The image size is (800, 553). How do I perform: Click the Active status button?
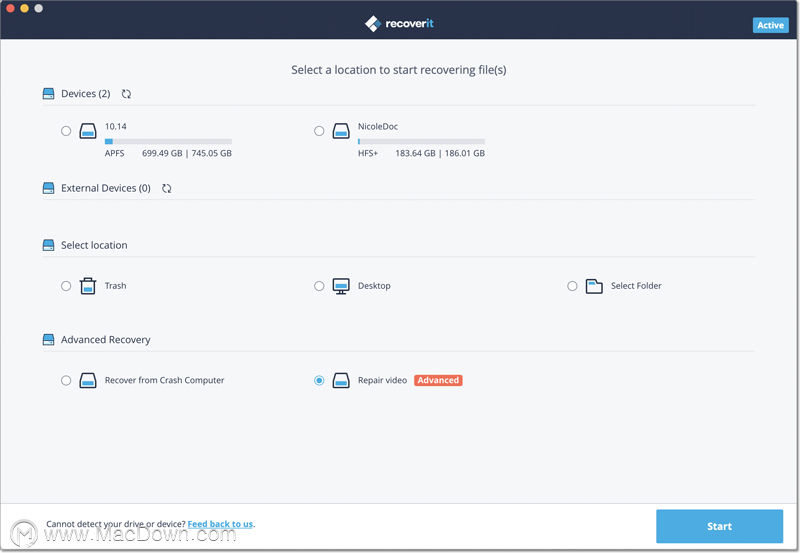pos(770,25)
